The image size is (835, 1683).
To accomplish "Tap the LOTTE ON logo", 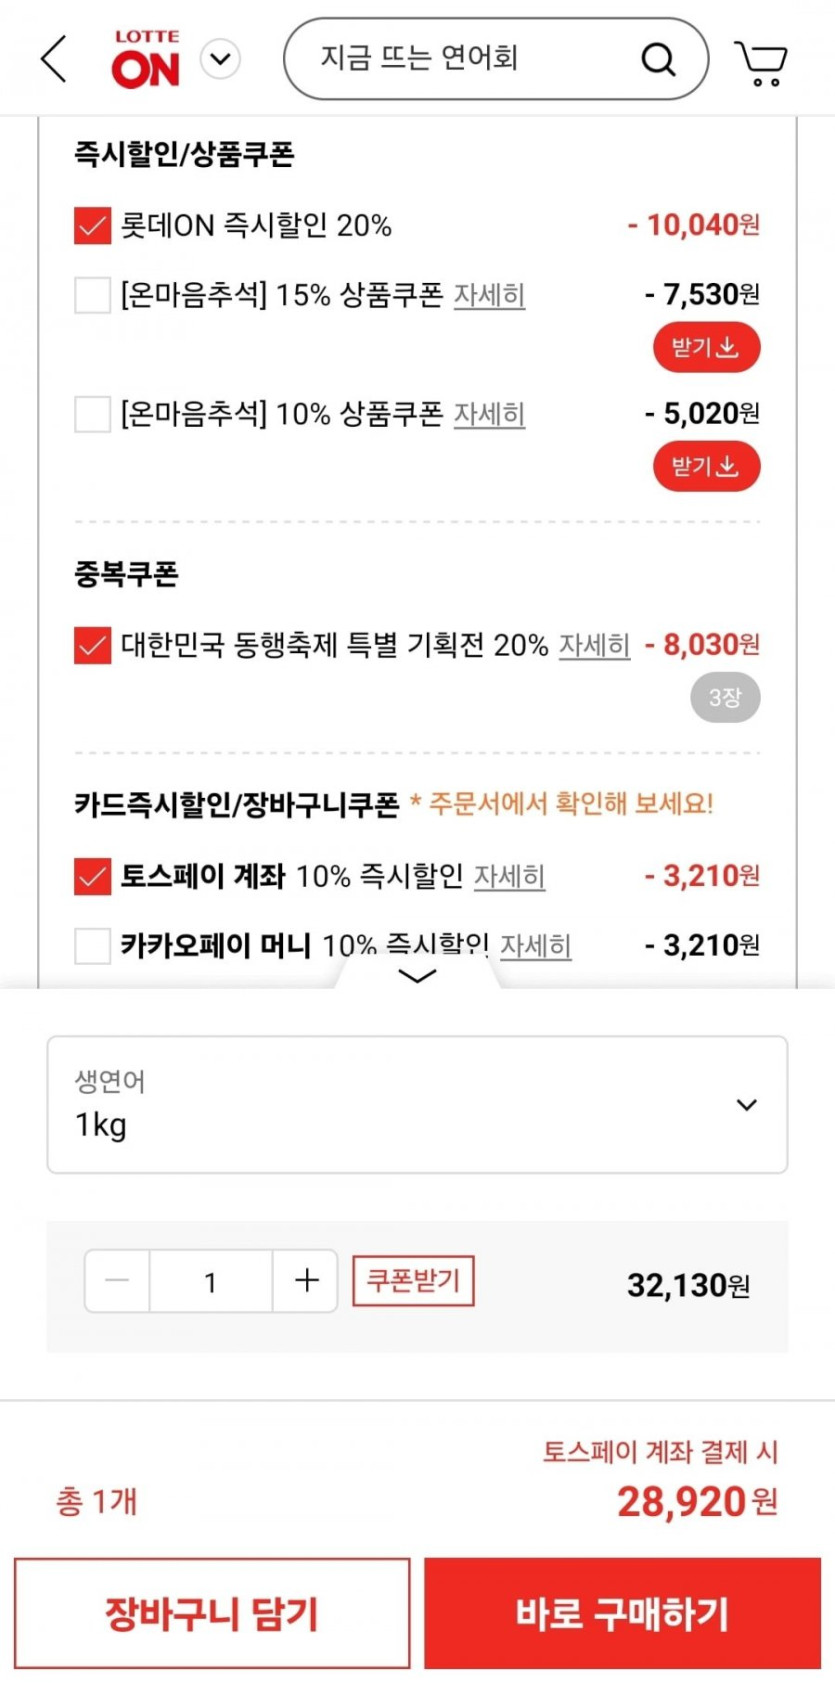I will pyautogui.click(x=146, y=59).
